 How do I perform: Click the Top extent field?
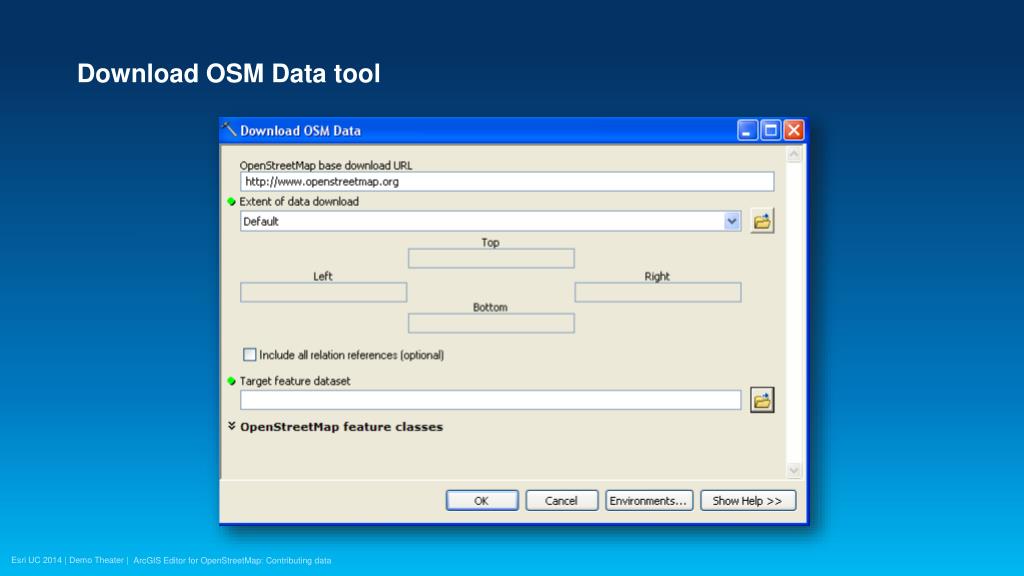pyautogui.click(x=491, y=259)
